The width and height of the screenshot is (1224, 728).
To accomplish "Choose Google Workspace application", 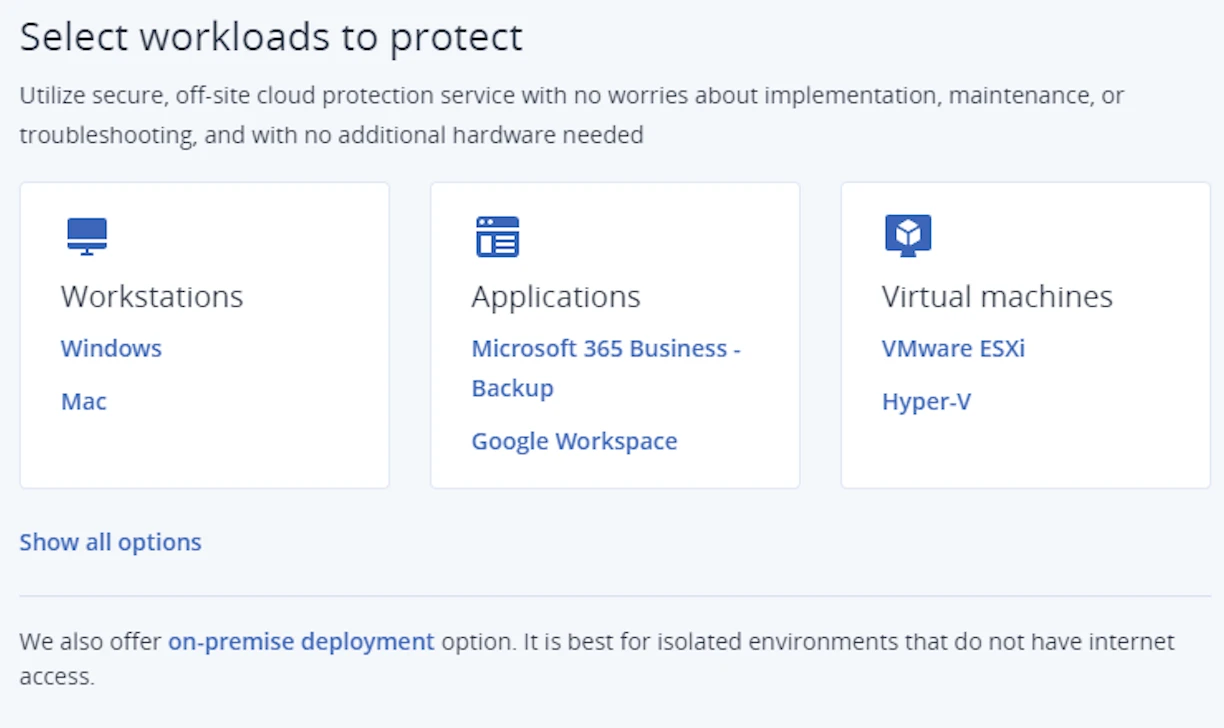I will tap(574, 441).
